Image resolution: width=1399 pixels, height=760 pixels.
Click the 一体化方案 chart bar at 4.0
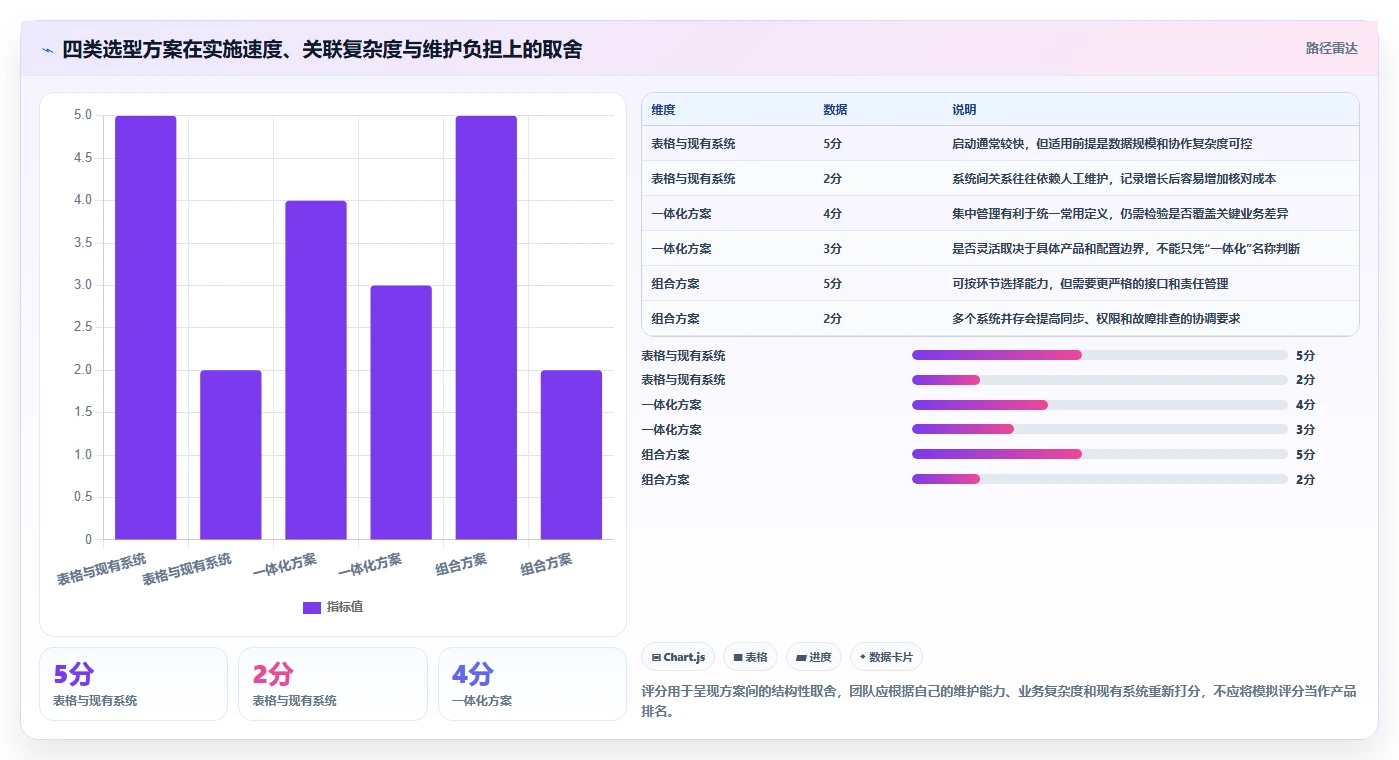pyautogui.click(x=316, y=370)
